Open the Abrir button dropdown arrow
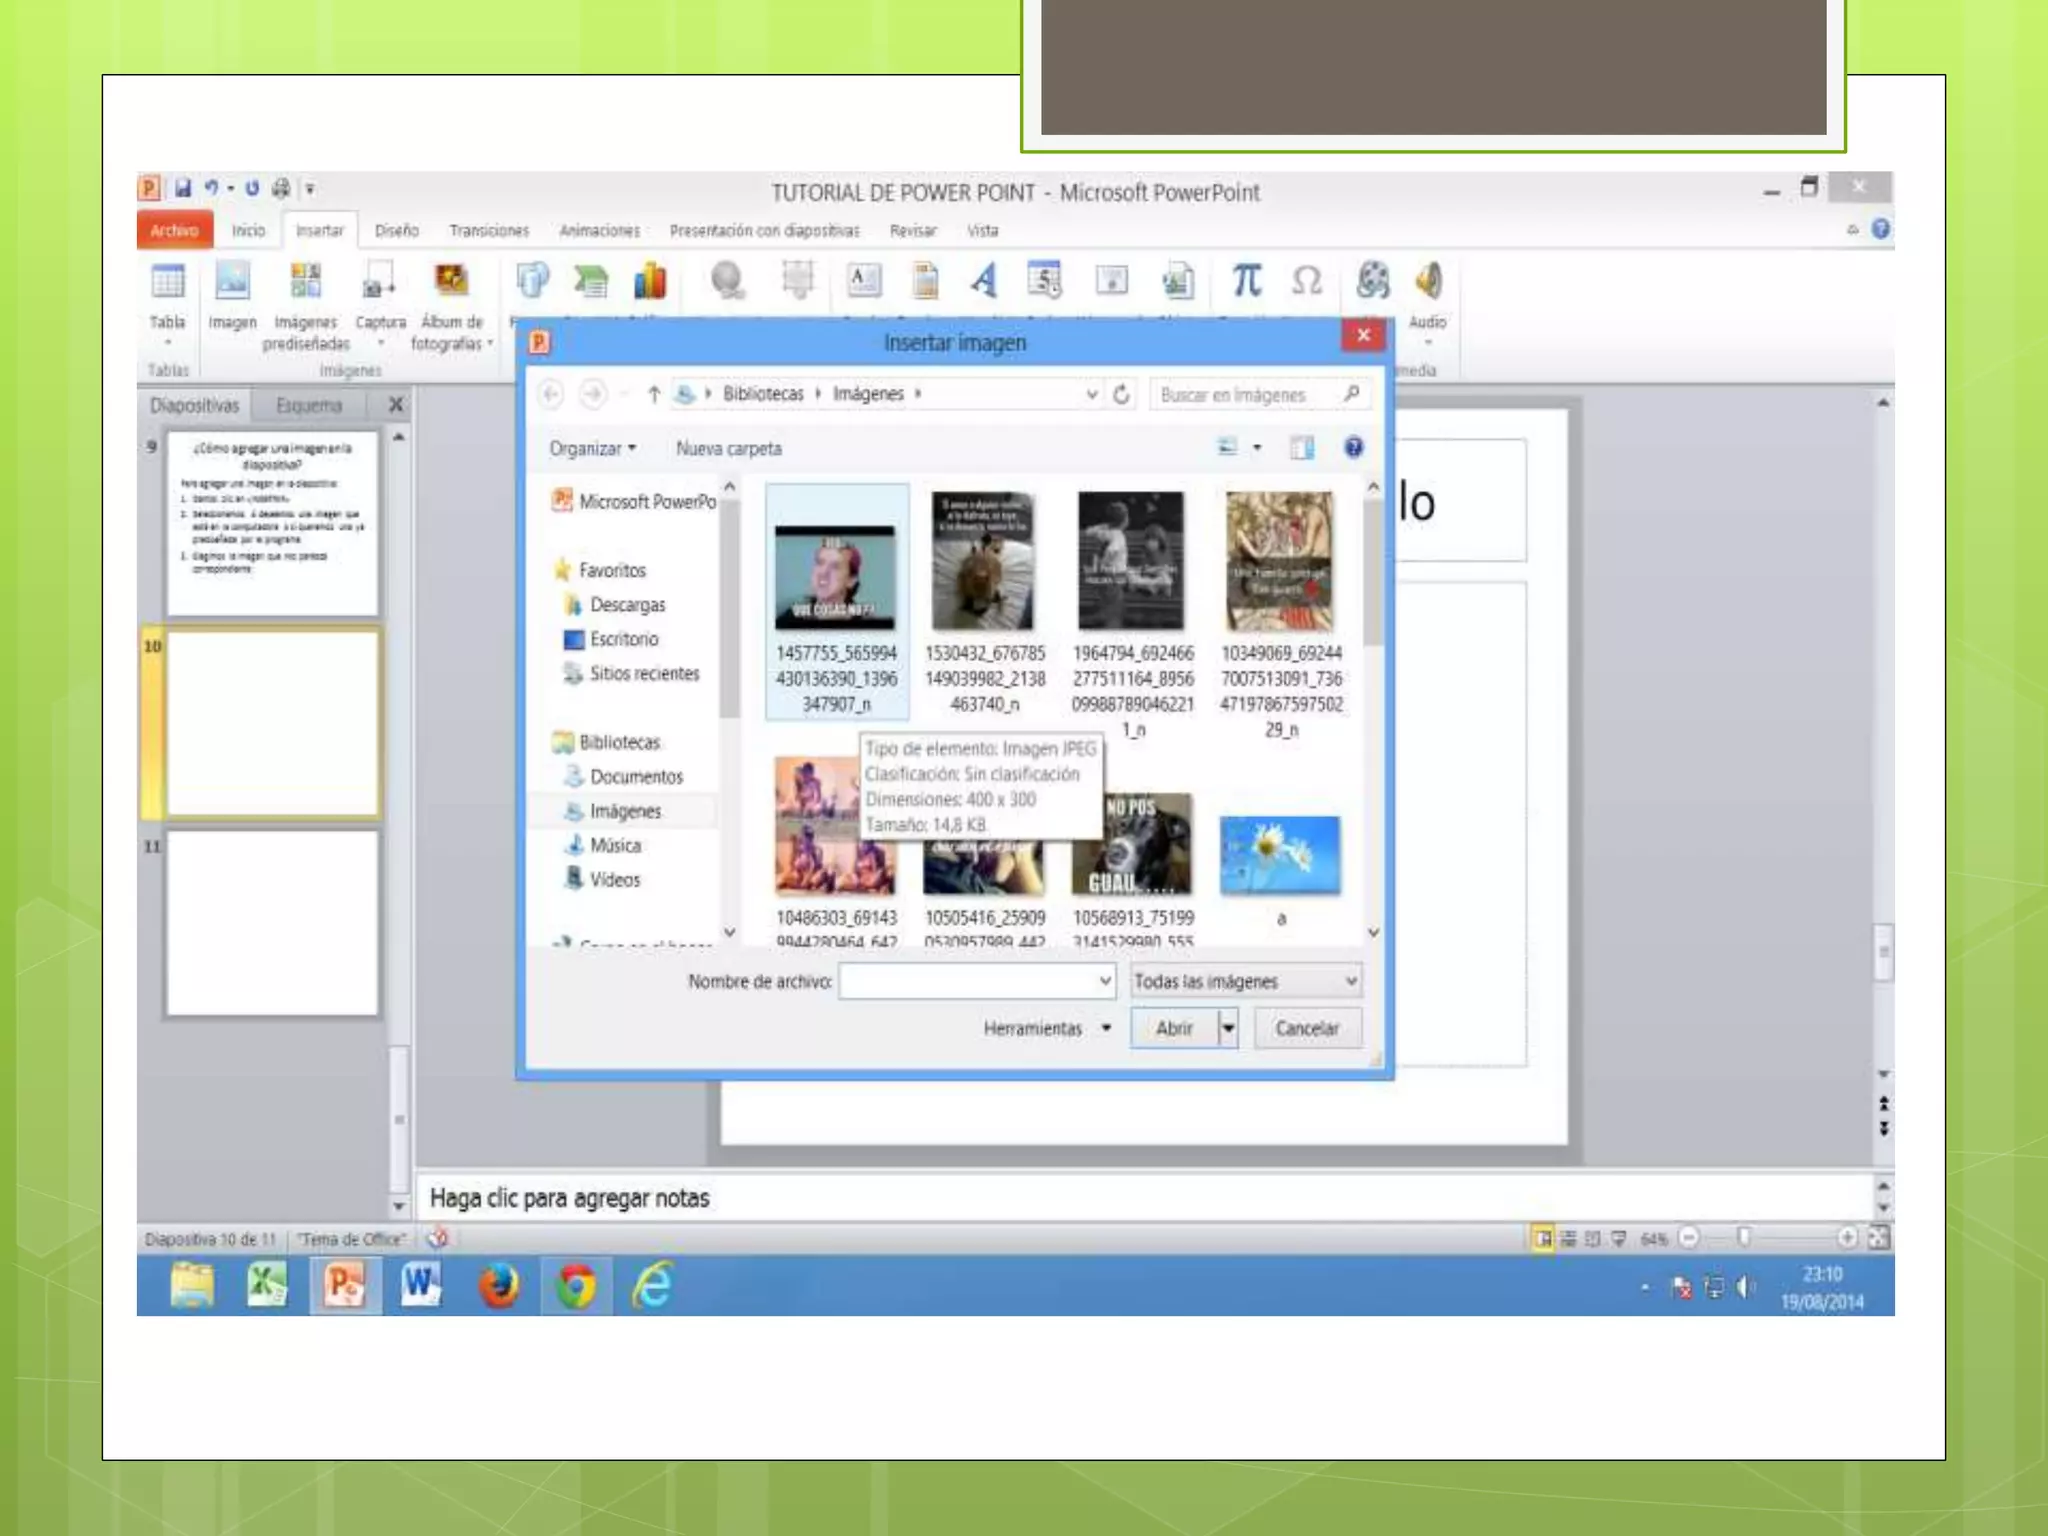Viewport: 2048px width, 1536px height. (x=1228, y=1028)
